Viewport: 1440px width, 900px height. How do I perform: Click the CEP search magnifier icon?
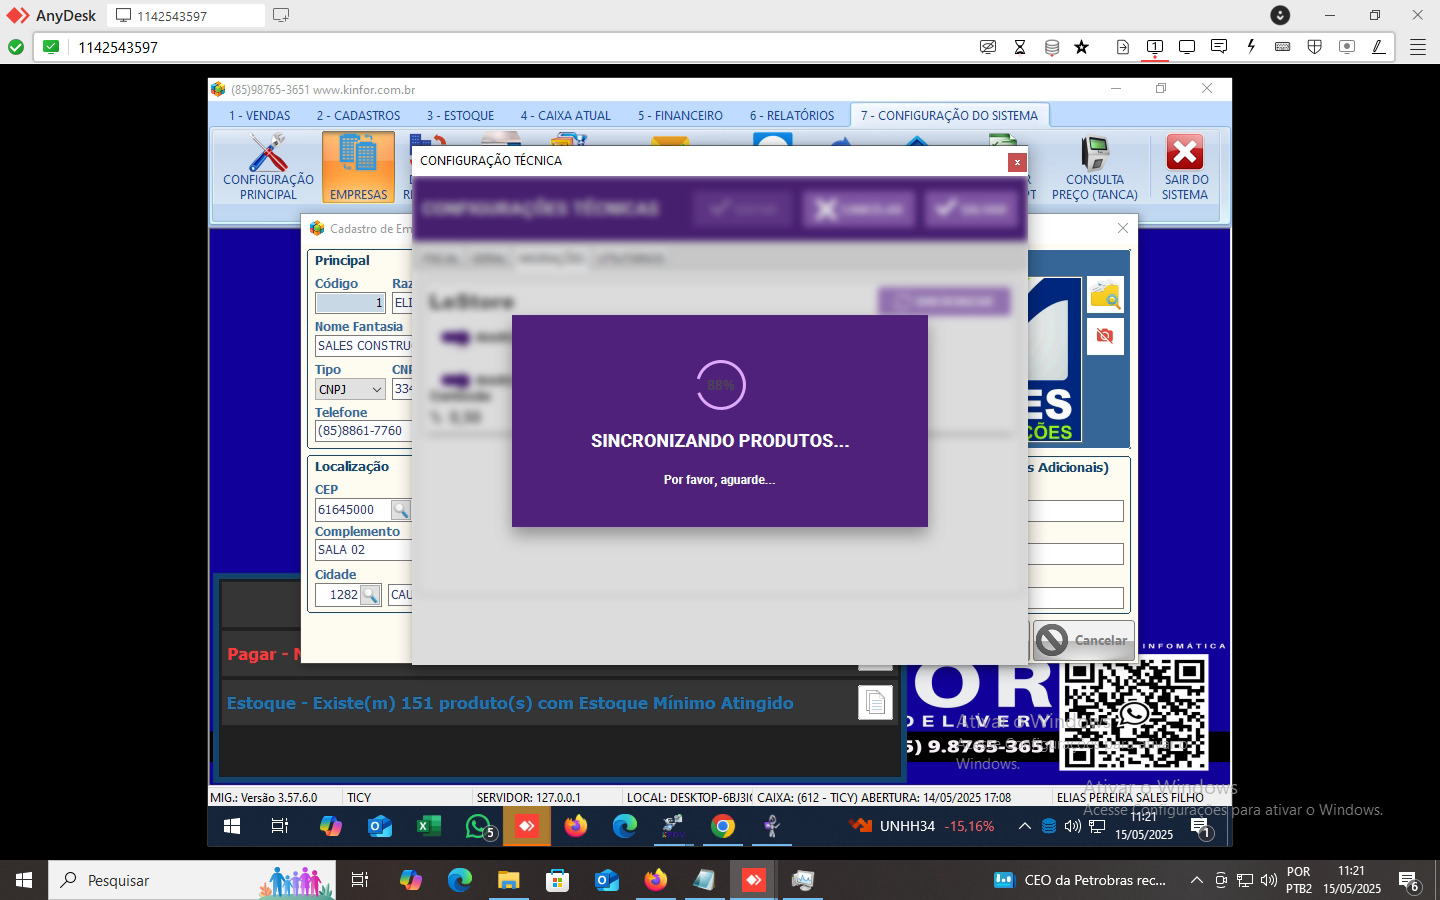coord(400,510)
